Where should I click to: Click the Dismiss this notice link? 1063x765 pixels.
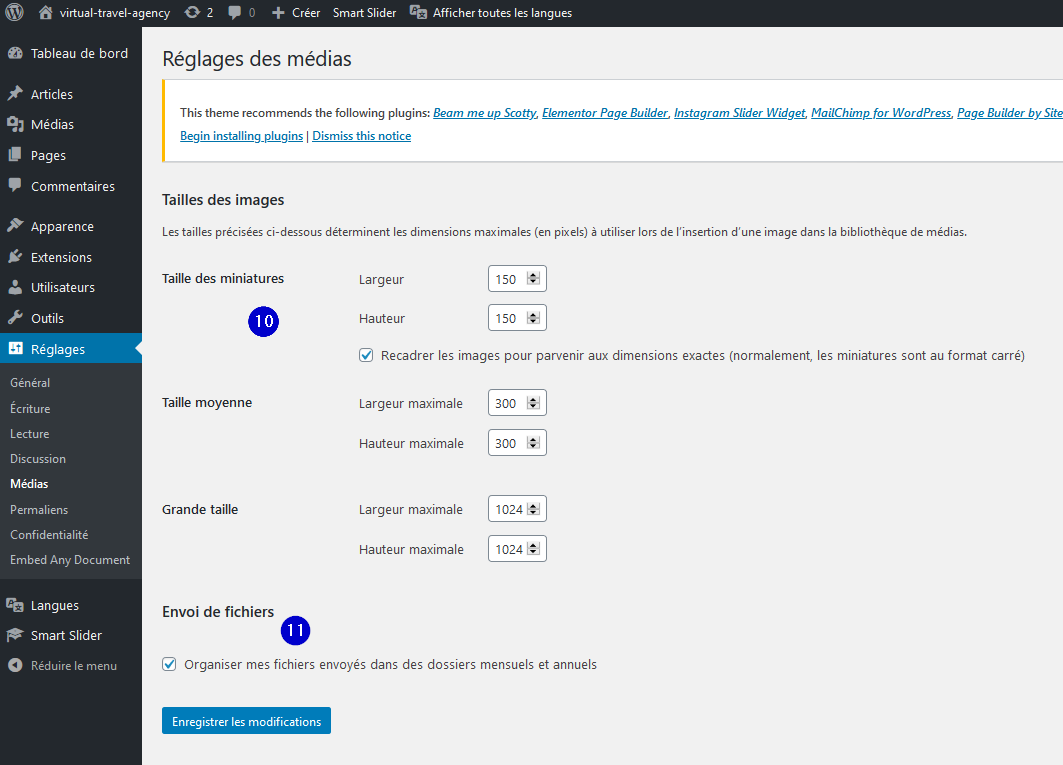(x=361, y=136)
